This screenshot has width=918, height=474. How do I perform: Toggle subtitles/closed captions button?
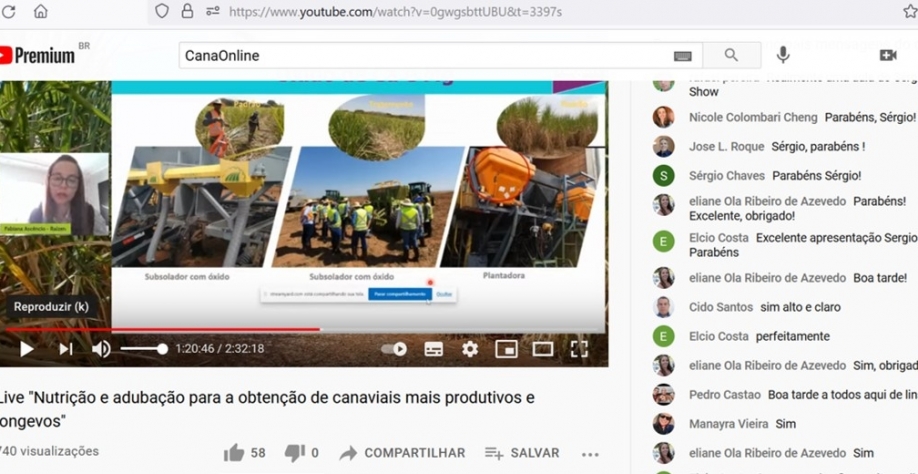tap(433, 349)
